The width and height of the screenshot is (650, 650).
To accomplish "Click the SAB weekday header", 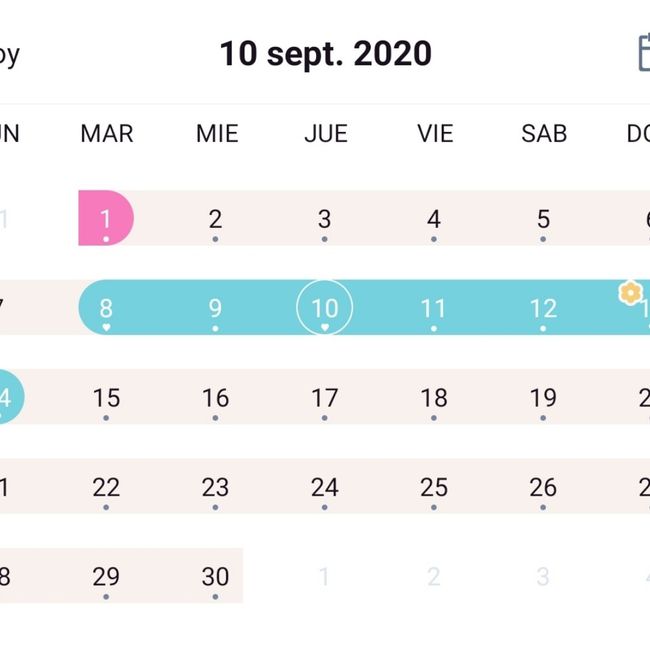I will pyautogui.click(x=544, y=133).
